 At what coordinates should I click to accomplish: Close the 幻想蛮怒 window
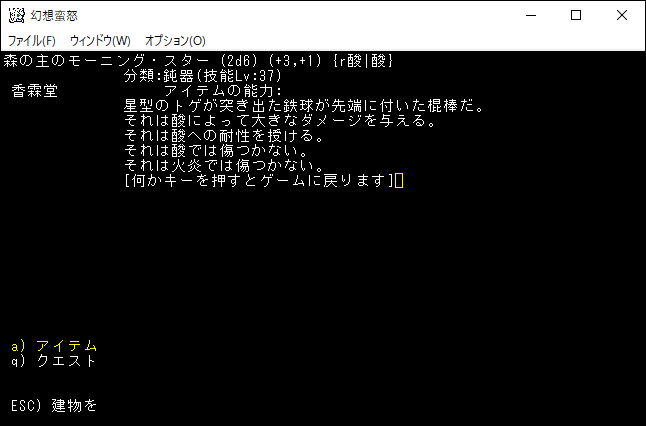(622, 16)
